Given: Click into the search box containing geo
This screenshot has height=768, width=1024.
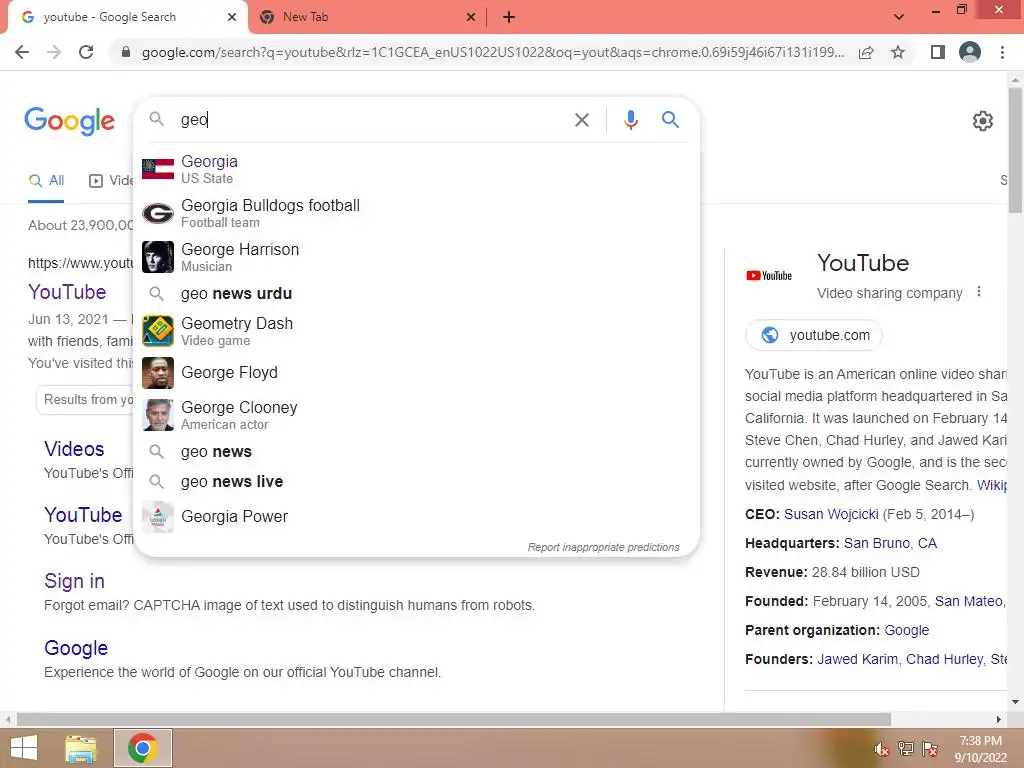Looking at the screenshot, I should tap(372, 120).
